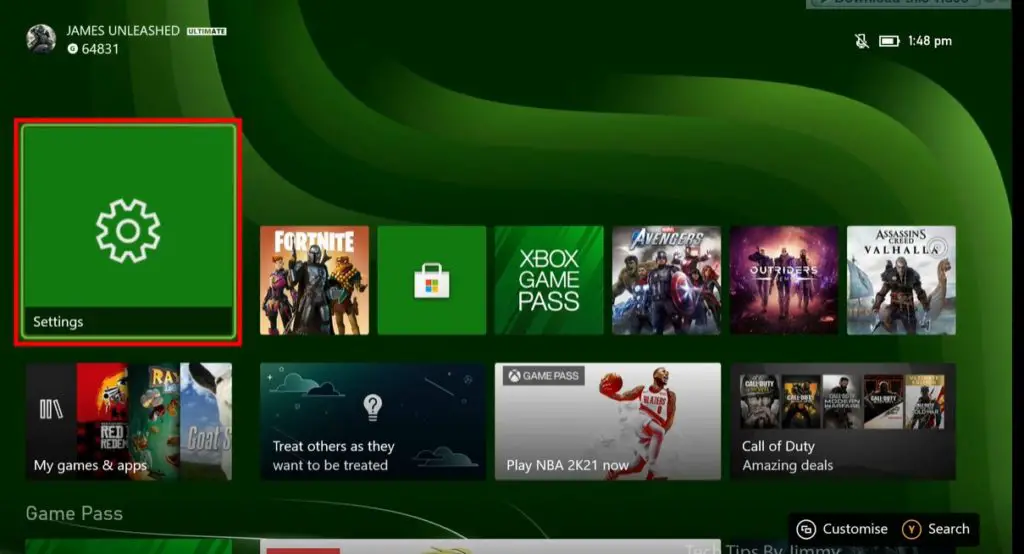Open the Play NBA 2K21 now tile
Viewport: 1024px width, 554px height.
tap(607, 421)
